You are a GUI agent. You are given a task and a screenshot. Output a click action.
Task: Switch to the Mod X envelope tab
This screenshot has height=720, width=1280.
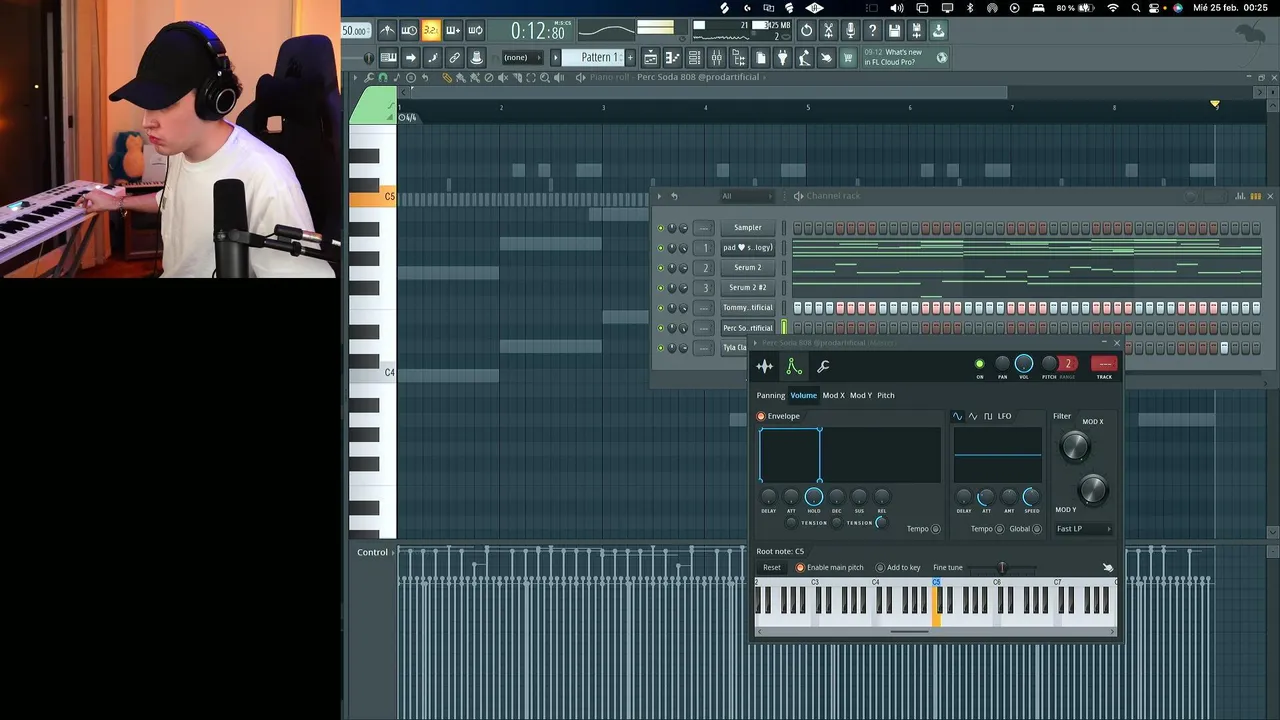point(833,395)
